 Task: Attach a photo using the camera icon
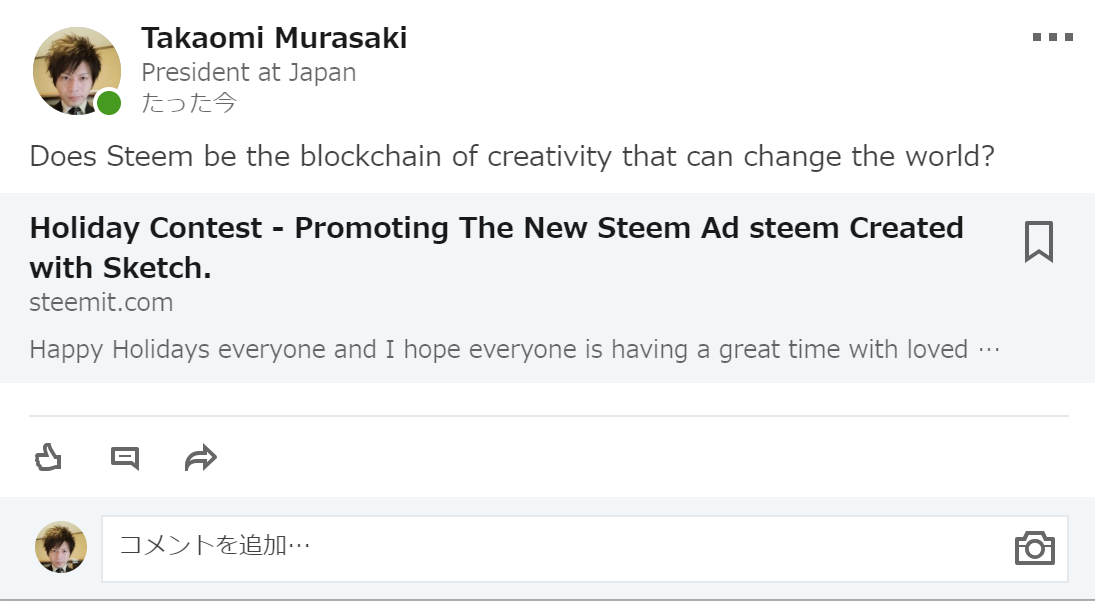click(x=1034, y=548)
